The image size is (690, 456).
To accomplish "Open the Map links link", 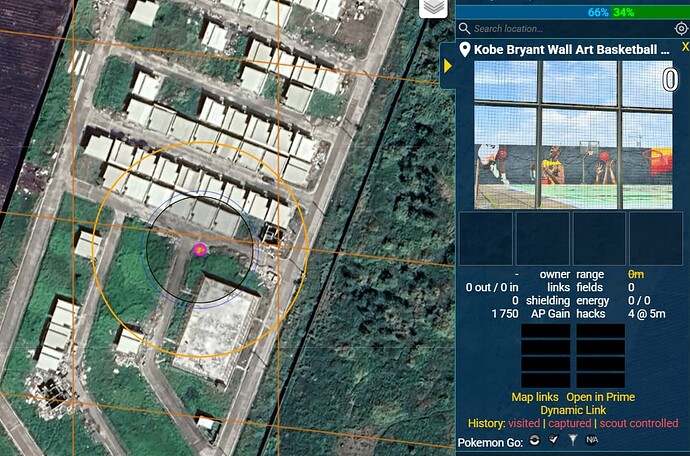I will click(535, 397).
